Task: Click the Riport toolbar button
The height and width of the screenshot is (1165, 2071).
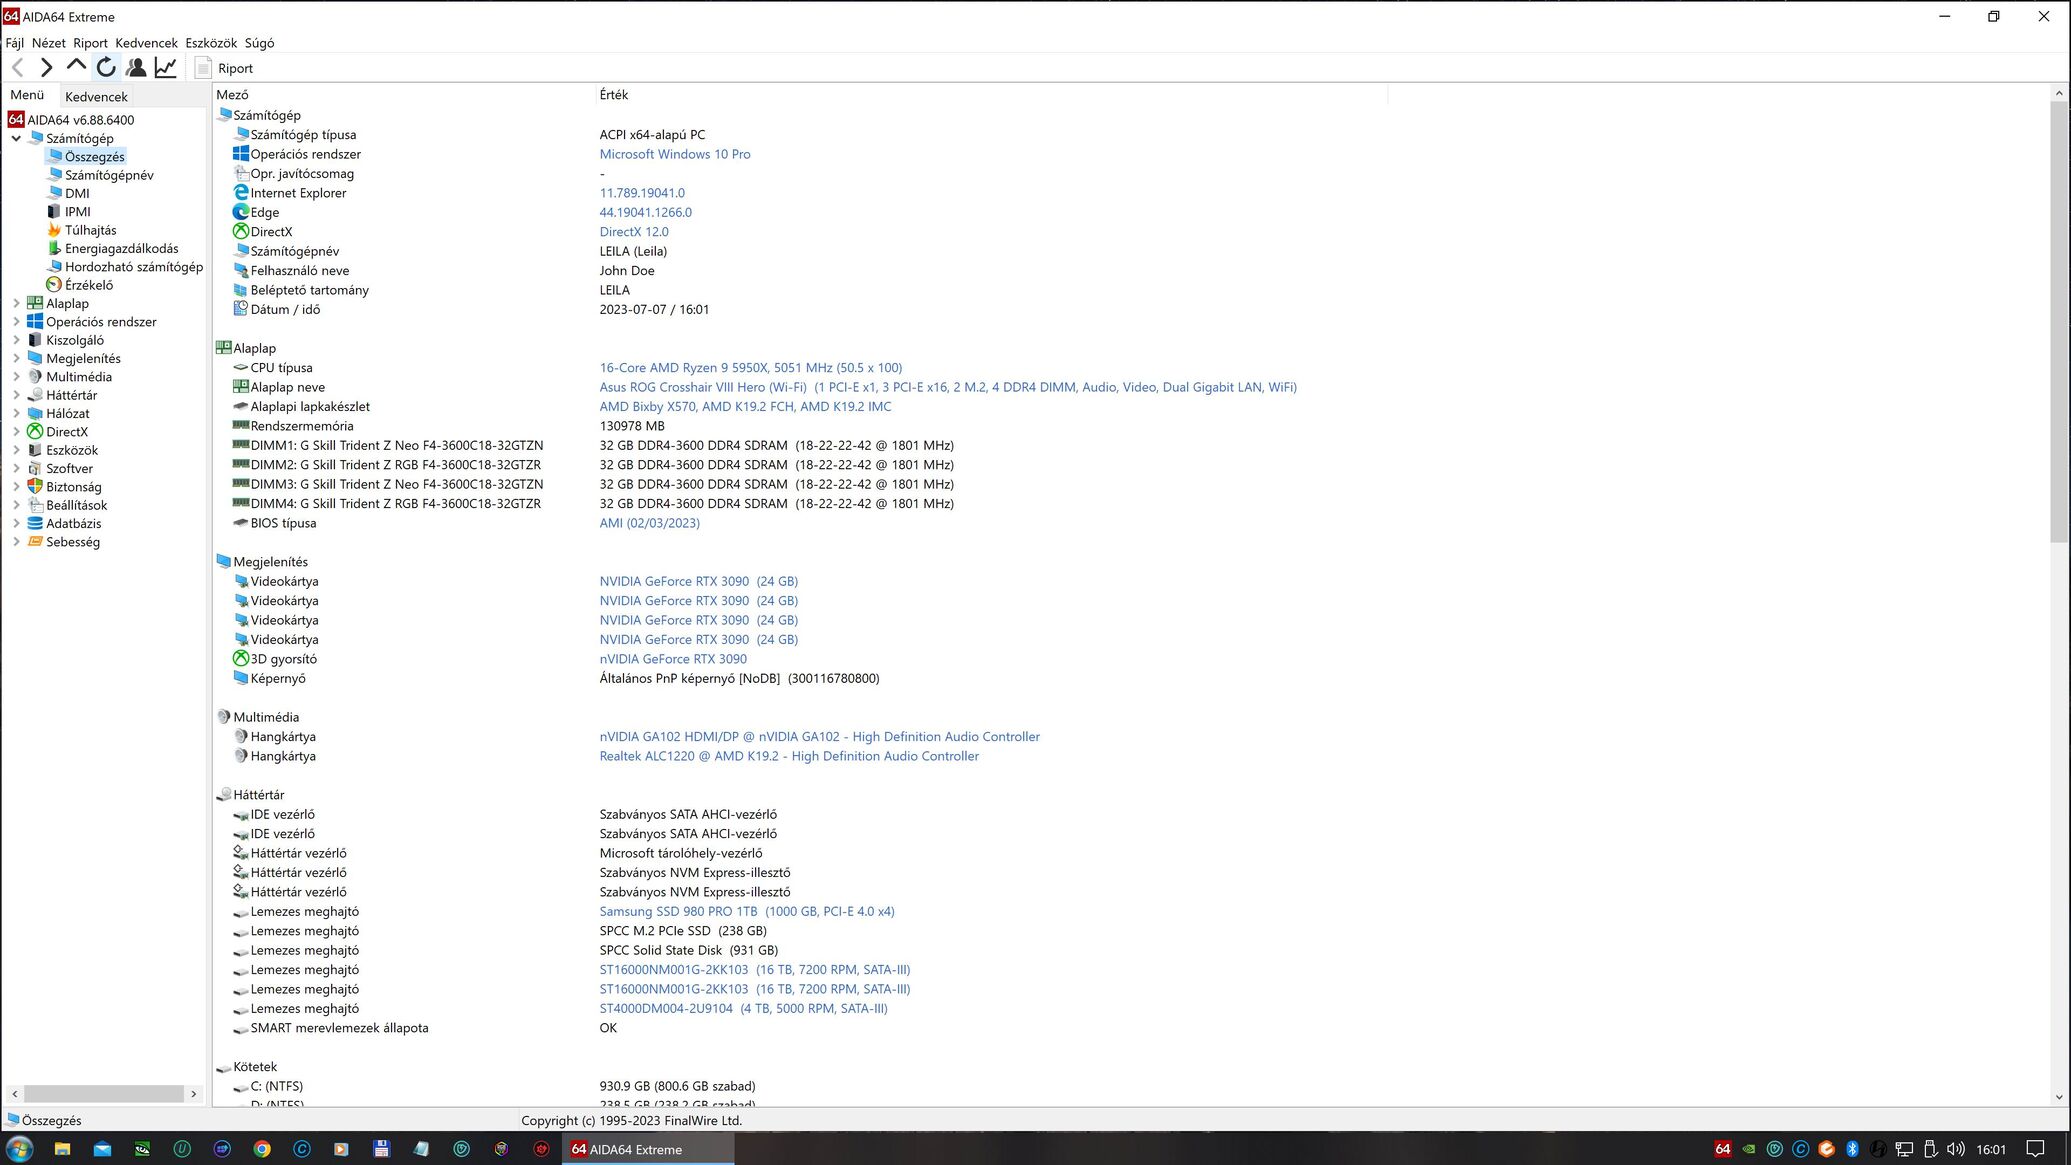Action: (x=224, y=68)
